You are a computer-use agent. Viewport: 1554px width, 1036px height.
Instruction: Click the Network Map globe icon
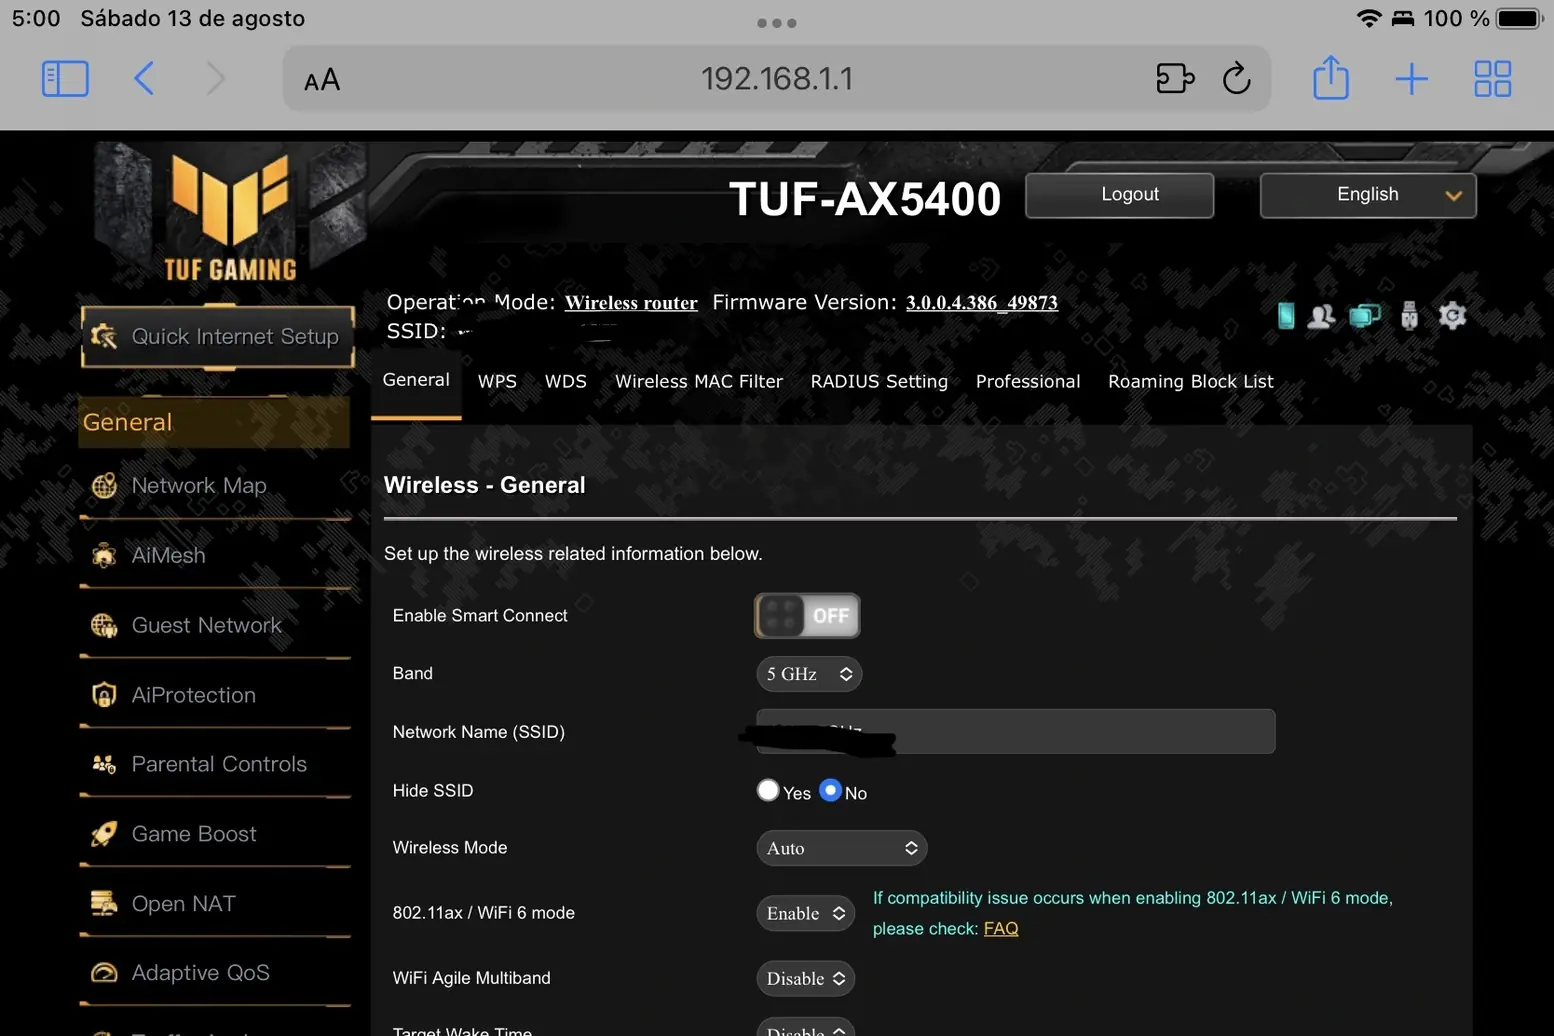(104, 486)
